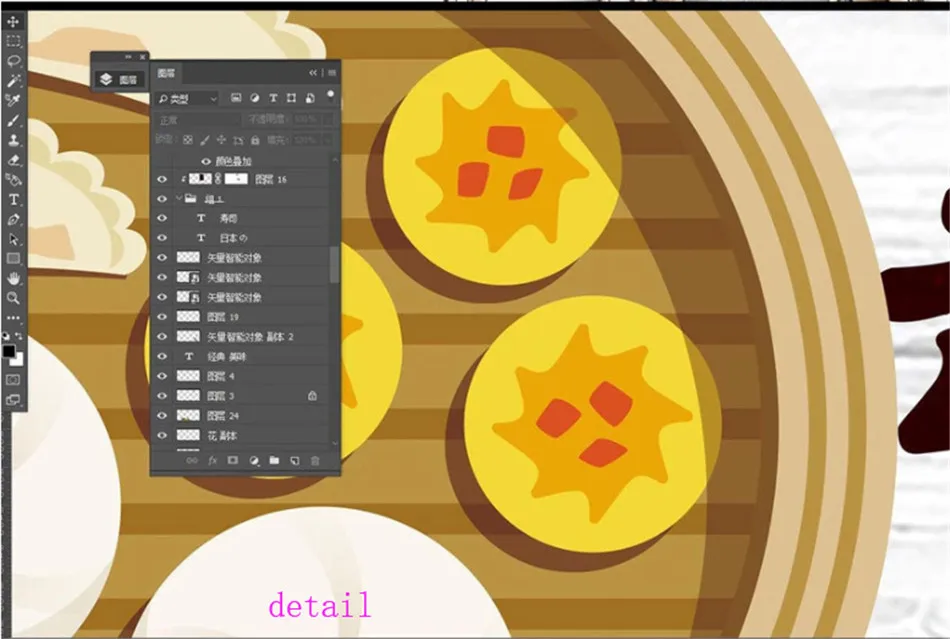Select the Hand tool
Viewport: 950px width, 639px height.
point(13,278)
